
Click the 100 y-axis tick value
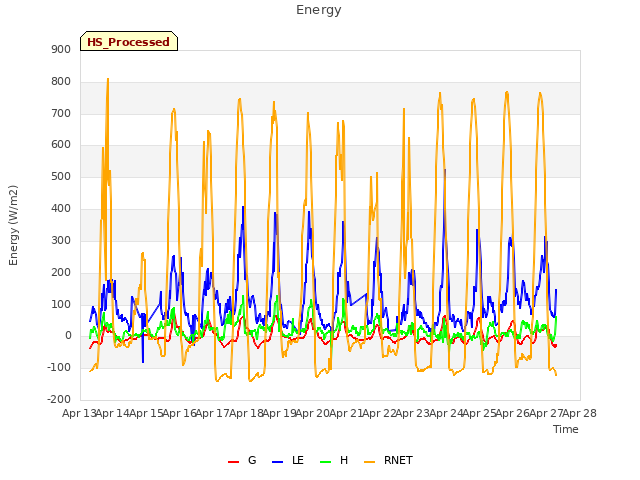[x=61, y=304]
